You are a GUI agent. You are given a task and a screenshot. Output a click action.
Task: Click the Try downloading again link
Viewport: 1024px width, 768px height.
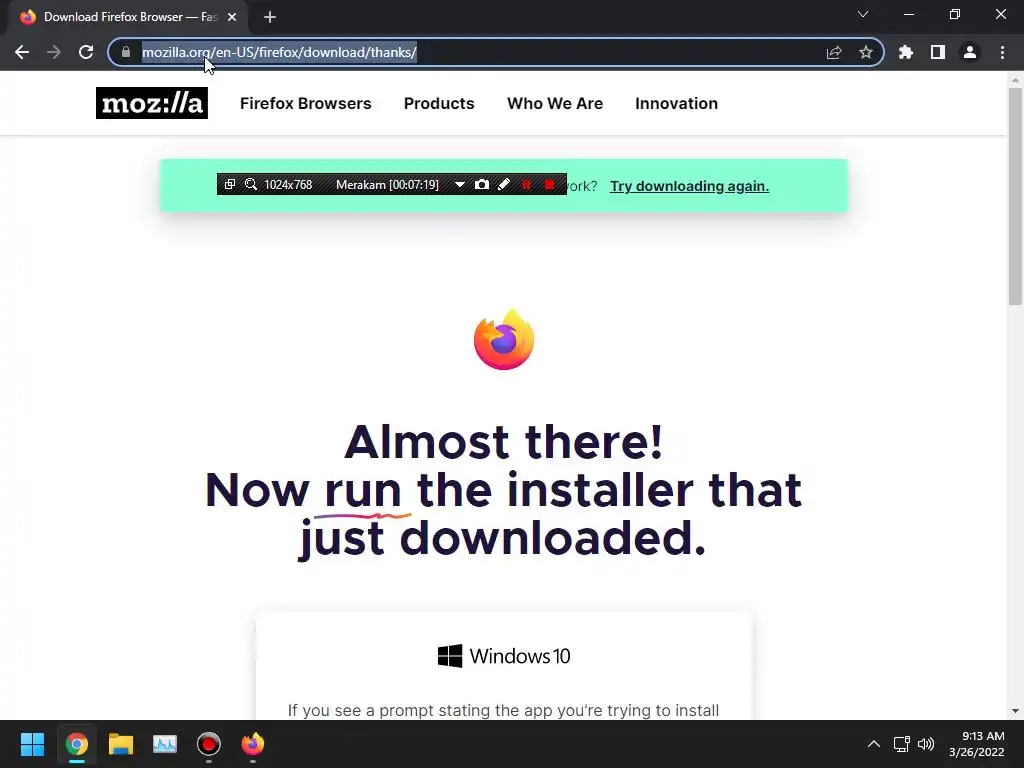pos(690,186)
